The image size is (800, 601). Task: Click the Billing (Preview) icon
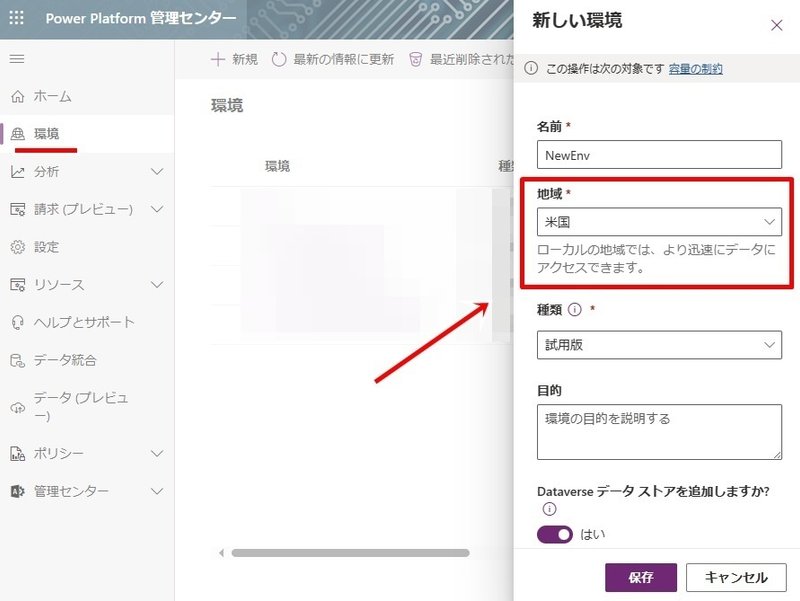coord(17,209)
